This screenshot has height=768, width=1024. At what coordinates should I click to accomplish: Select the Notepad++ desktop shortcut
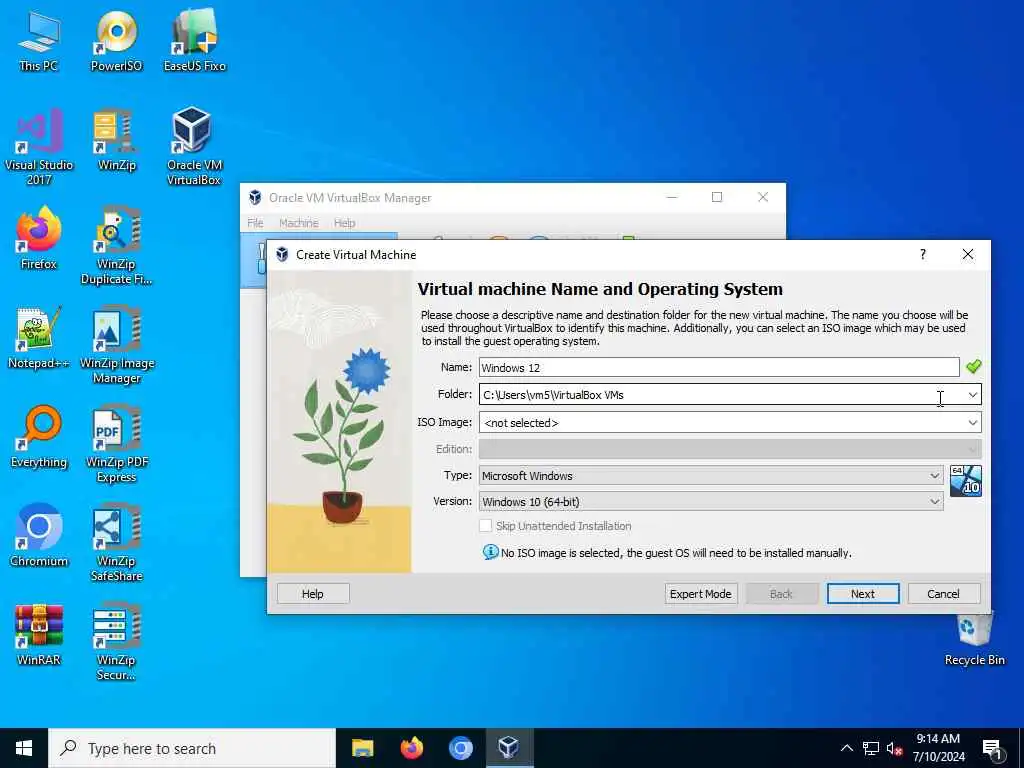[x=39, y=338]
